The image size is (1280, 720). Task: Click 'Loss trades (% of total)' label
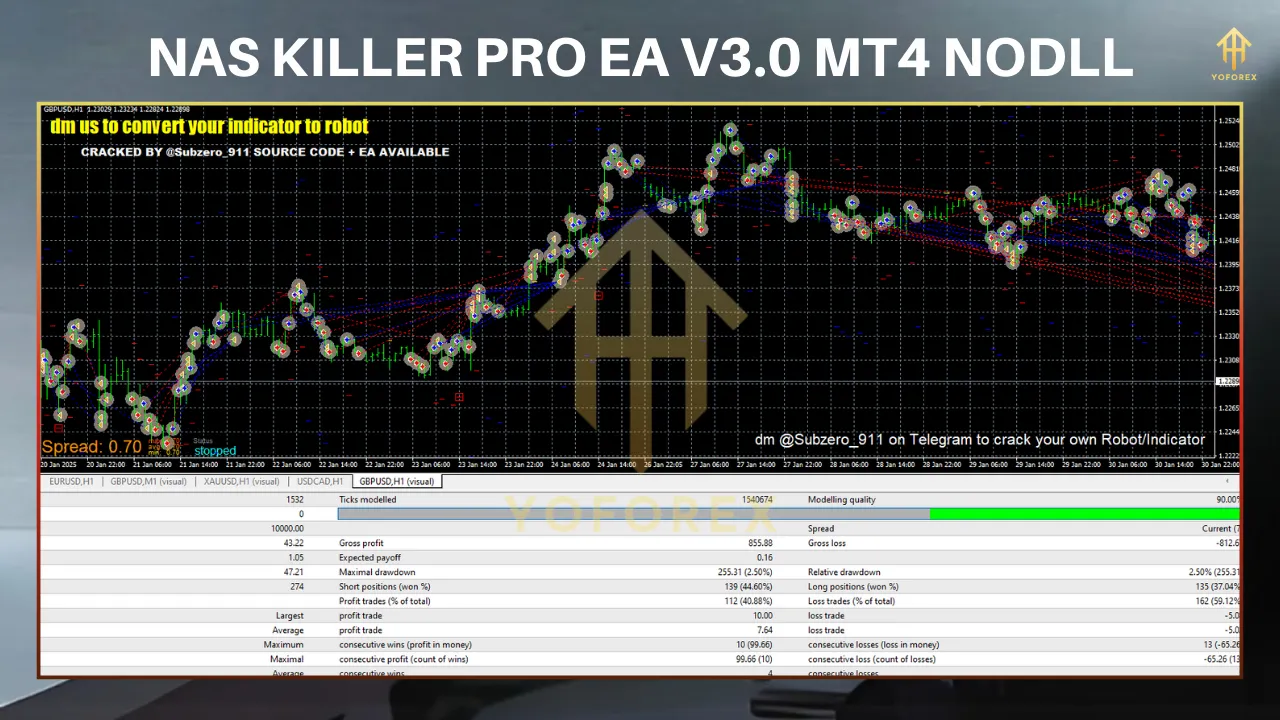click(x=852, y=601)
